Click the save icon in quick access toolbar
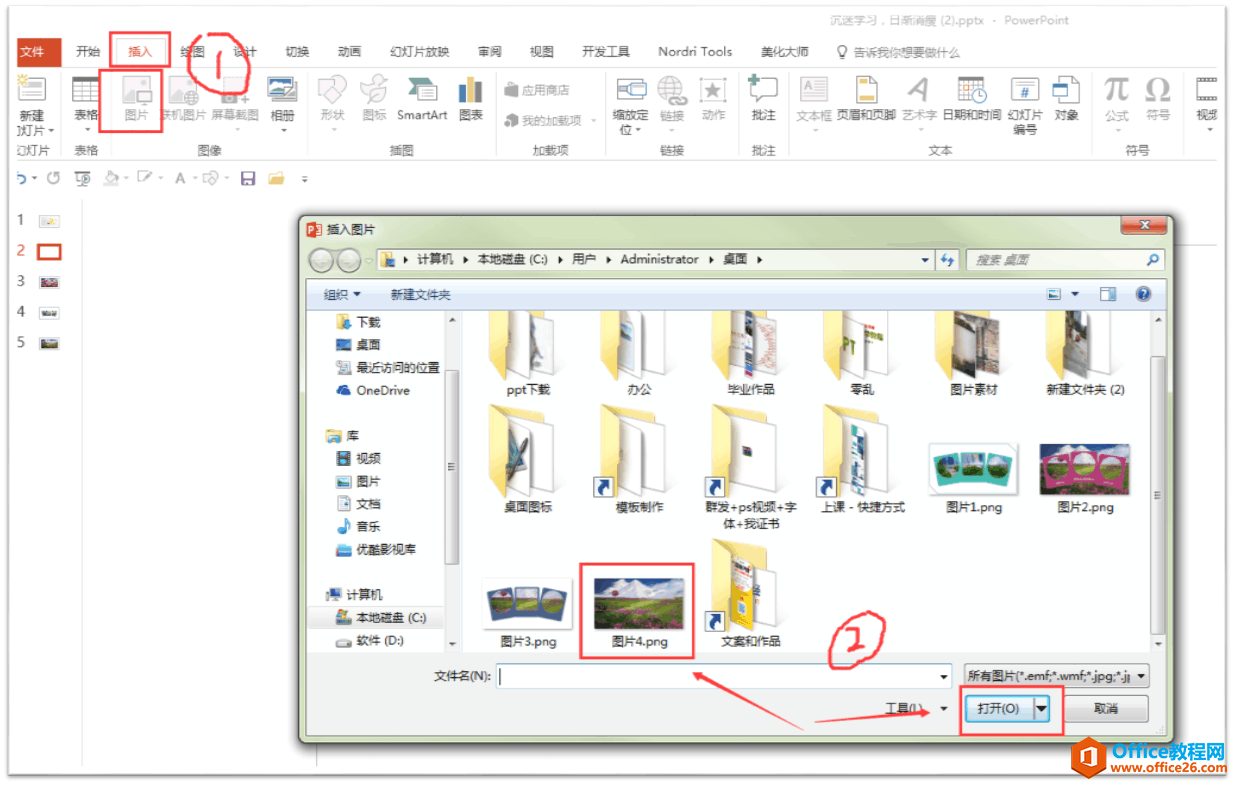The height and width of the screenshot is (785, 1234). coord(248,178)
